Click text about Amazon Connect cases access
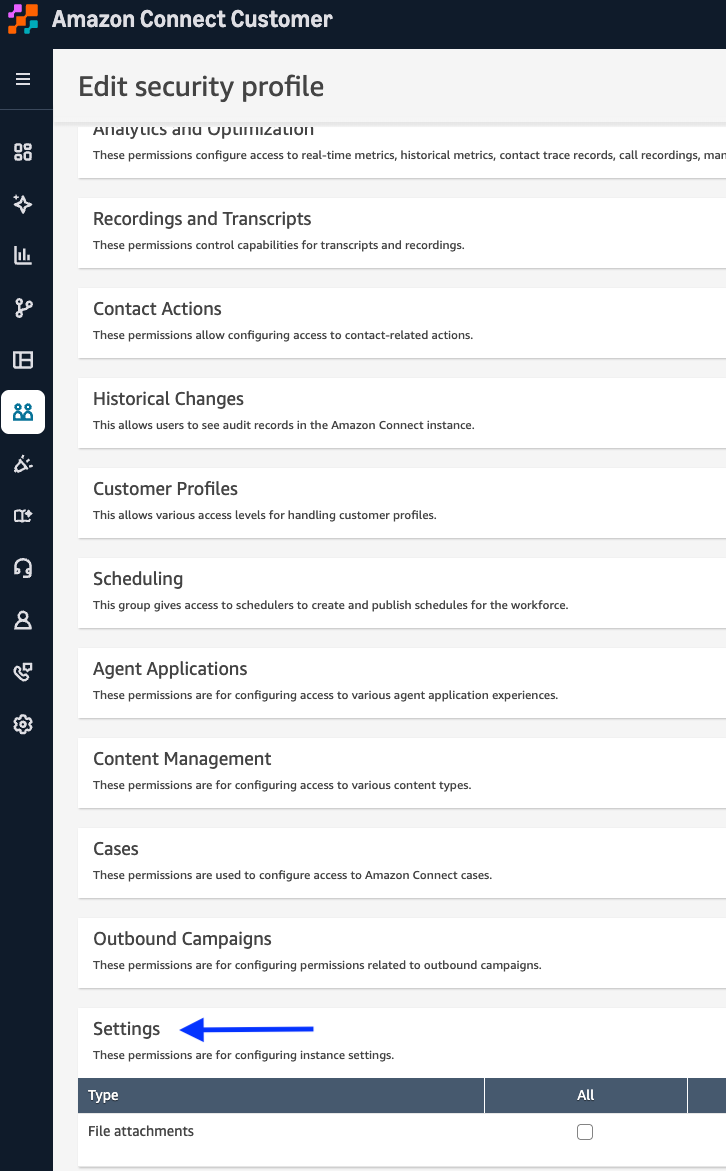Screen dimensions: 726x1171 [292, 875]
